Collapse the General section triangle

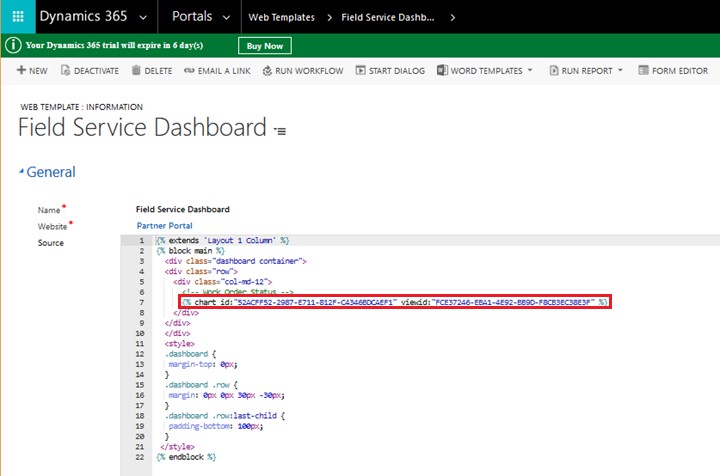[21, 171]
